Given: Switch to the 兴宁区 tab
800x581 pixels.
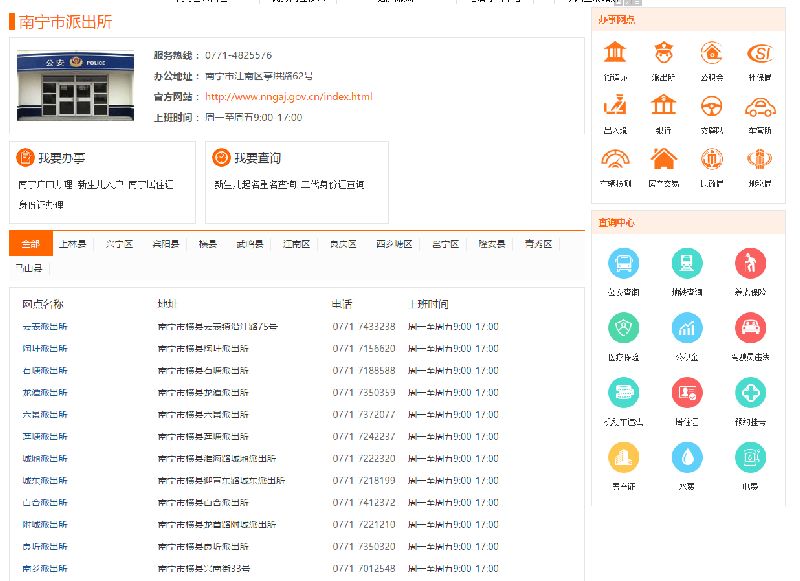Looking at the screenshot, I should coord(119,244).
